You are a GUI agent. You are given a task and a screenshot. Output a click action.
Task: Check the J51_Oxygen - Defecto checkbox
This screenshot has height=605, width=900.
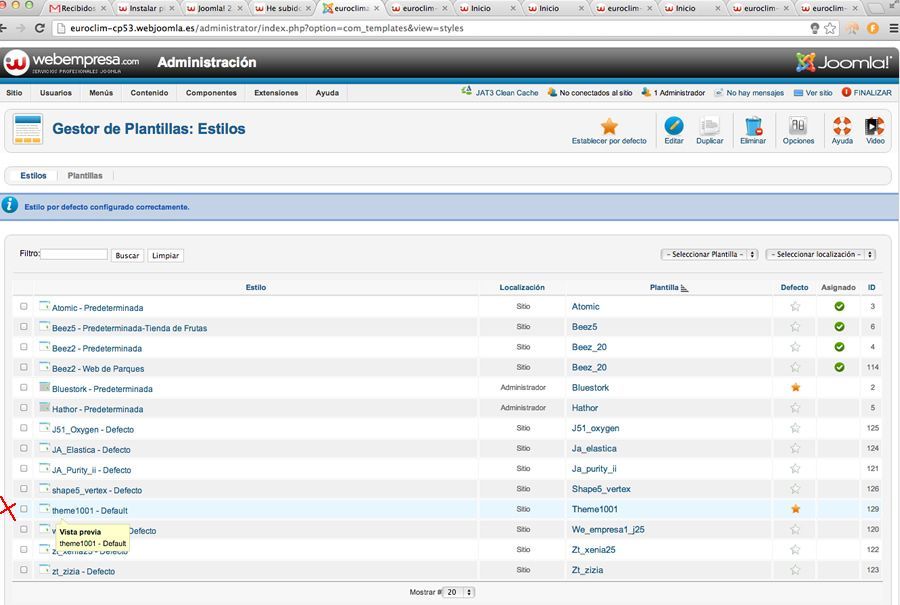click(24, 428)
